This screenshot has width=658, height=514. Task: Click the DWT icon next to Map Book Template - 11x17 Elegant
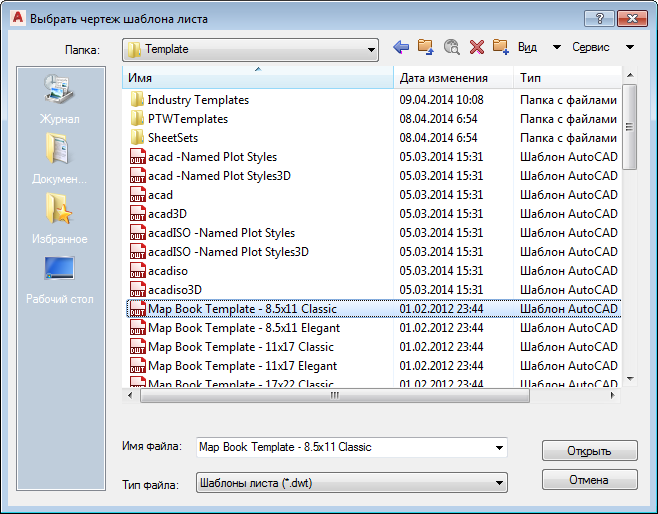coord(138,365)
